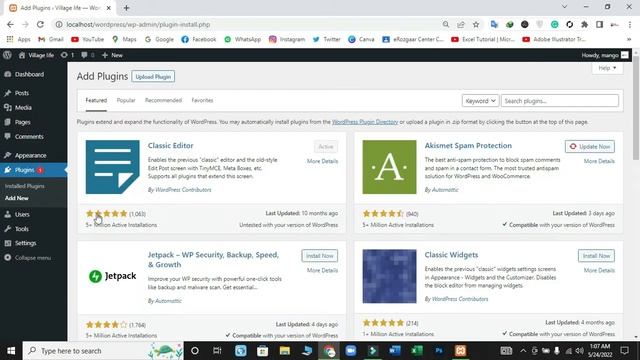Open updates indicator in admin bar

(x=68, y=55)
